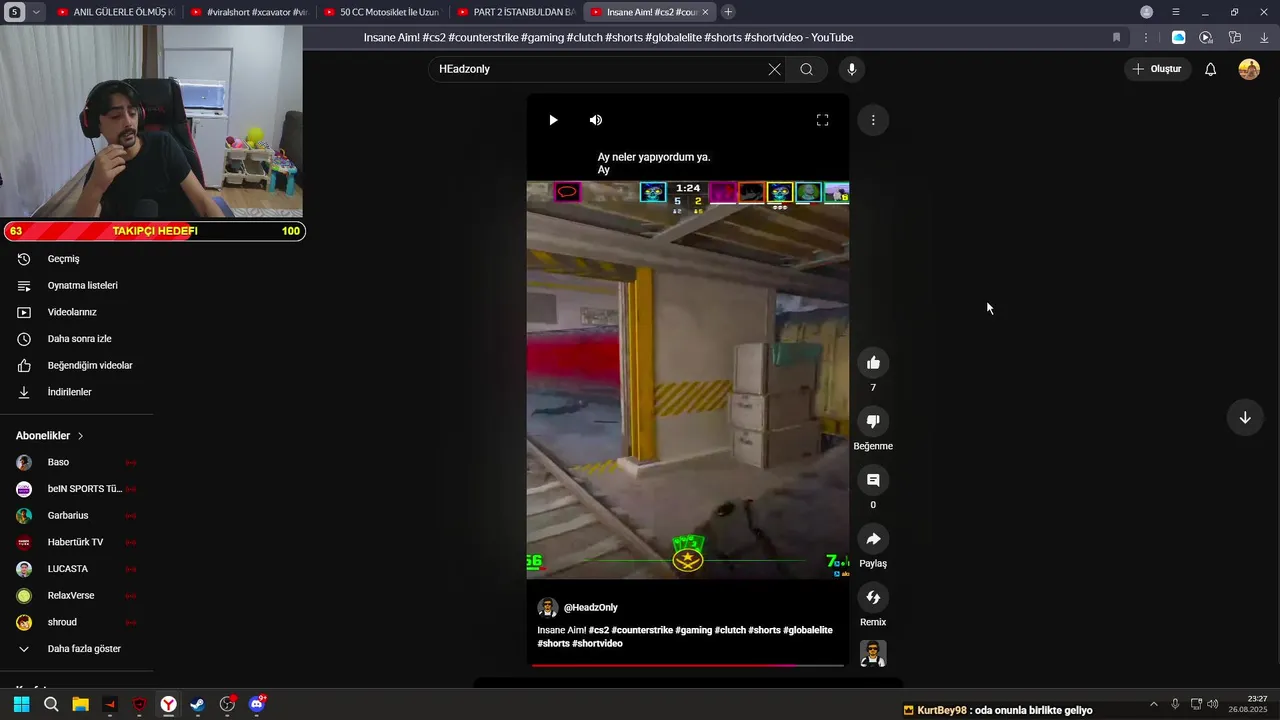Switch to the ANIL GÜLERLE ÖLMÜŞ tab

click(115, 12)
